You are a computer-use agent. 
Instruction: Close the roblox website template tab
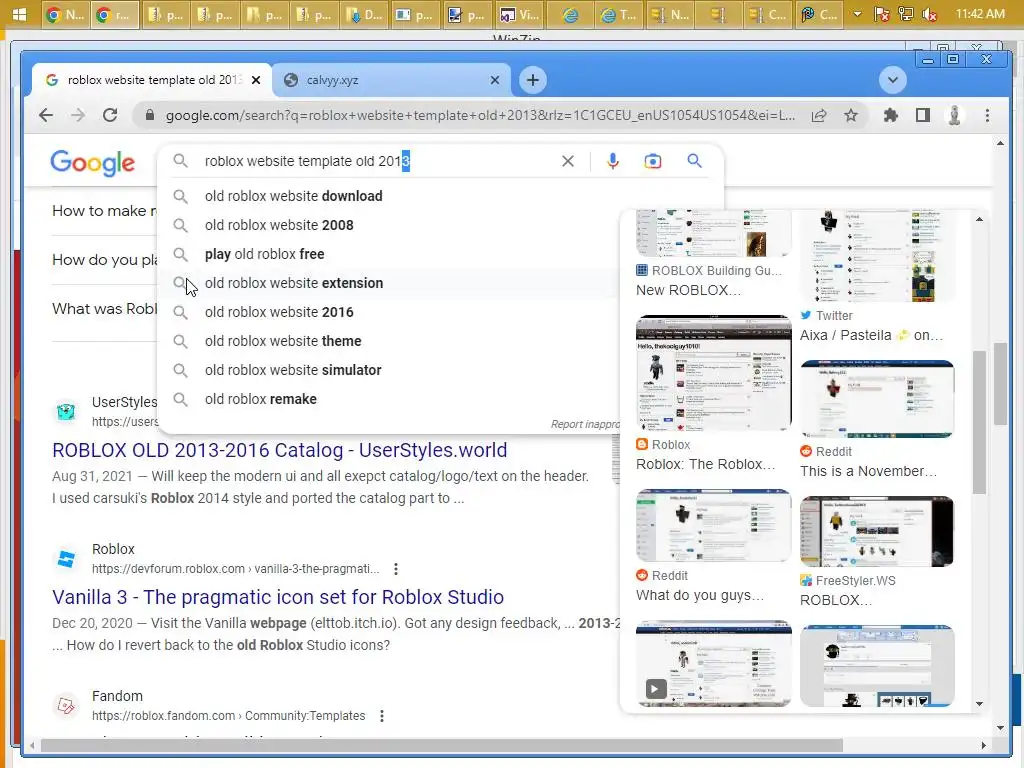click(256, 80)
